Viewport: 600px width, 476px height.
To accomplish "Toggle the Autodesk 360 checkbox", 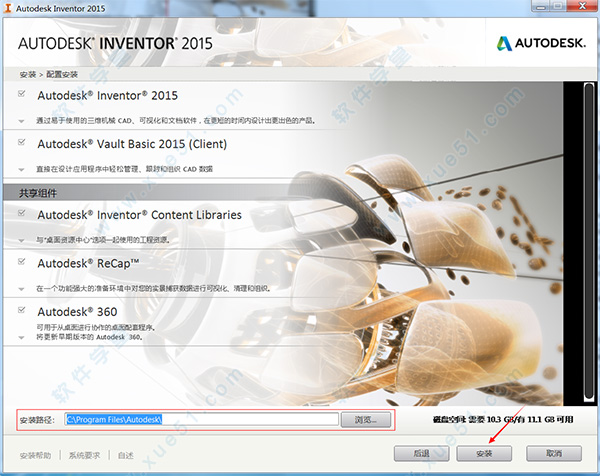I will pyautogui.click(x=22, y=310).
